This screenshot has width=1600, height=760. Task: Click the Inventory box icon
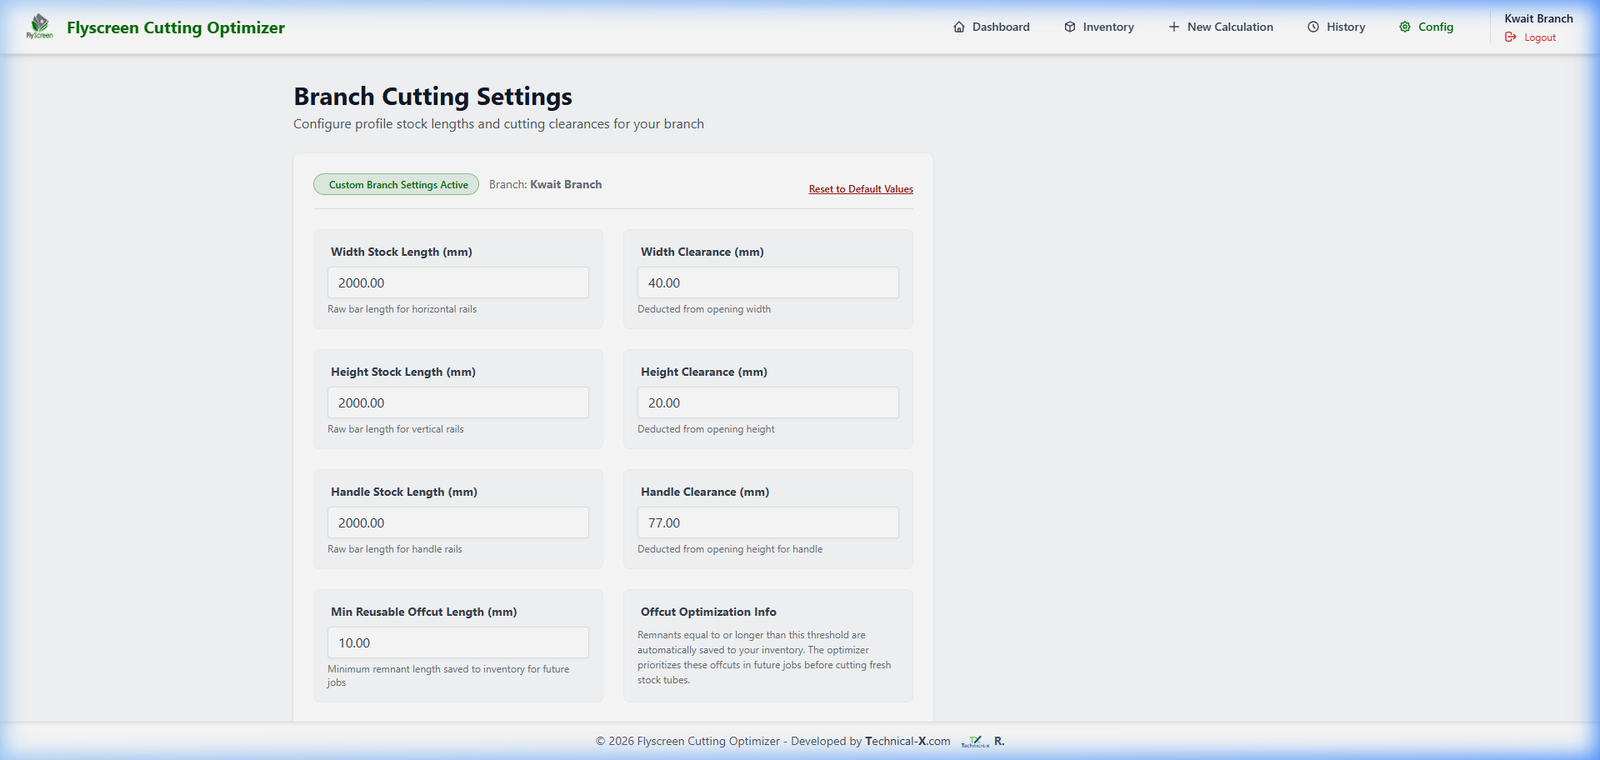1070,27
